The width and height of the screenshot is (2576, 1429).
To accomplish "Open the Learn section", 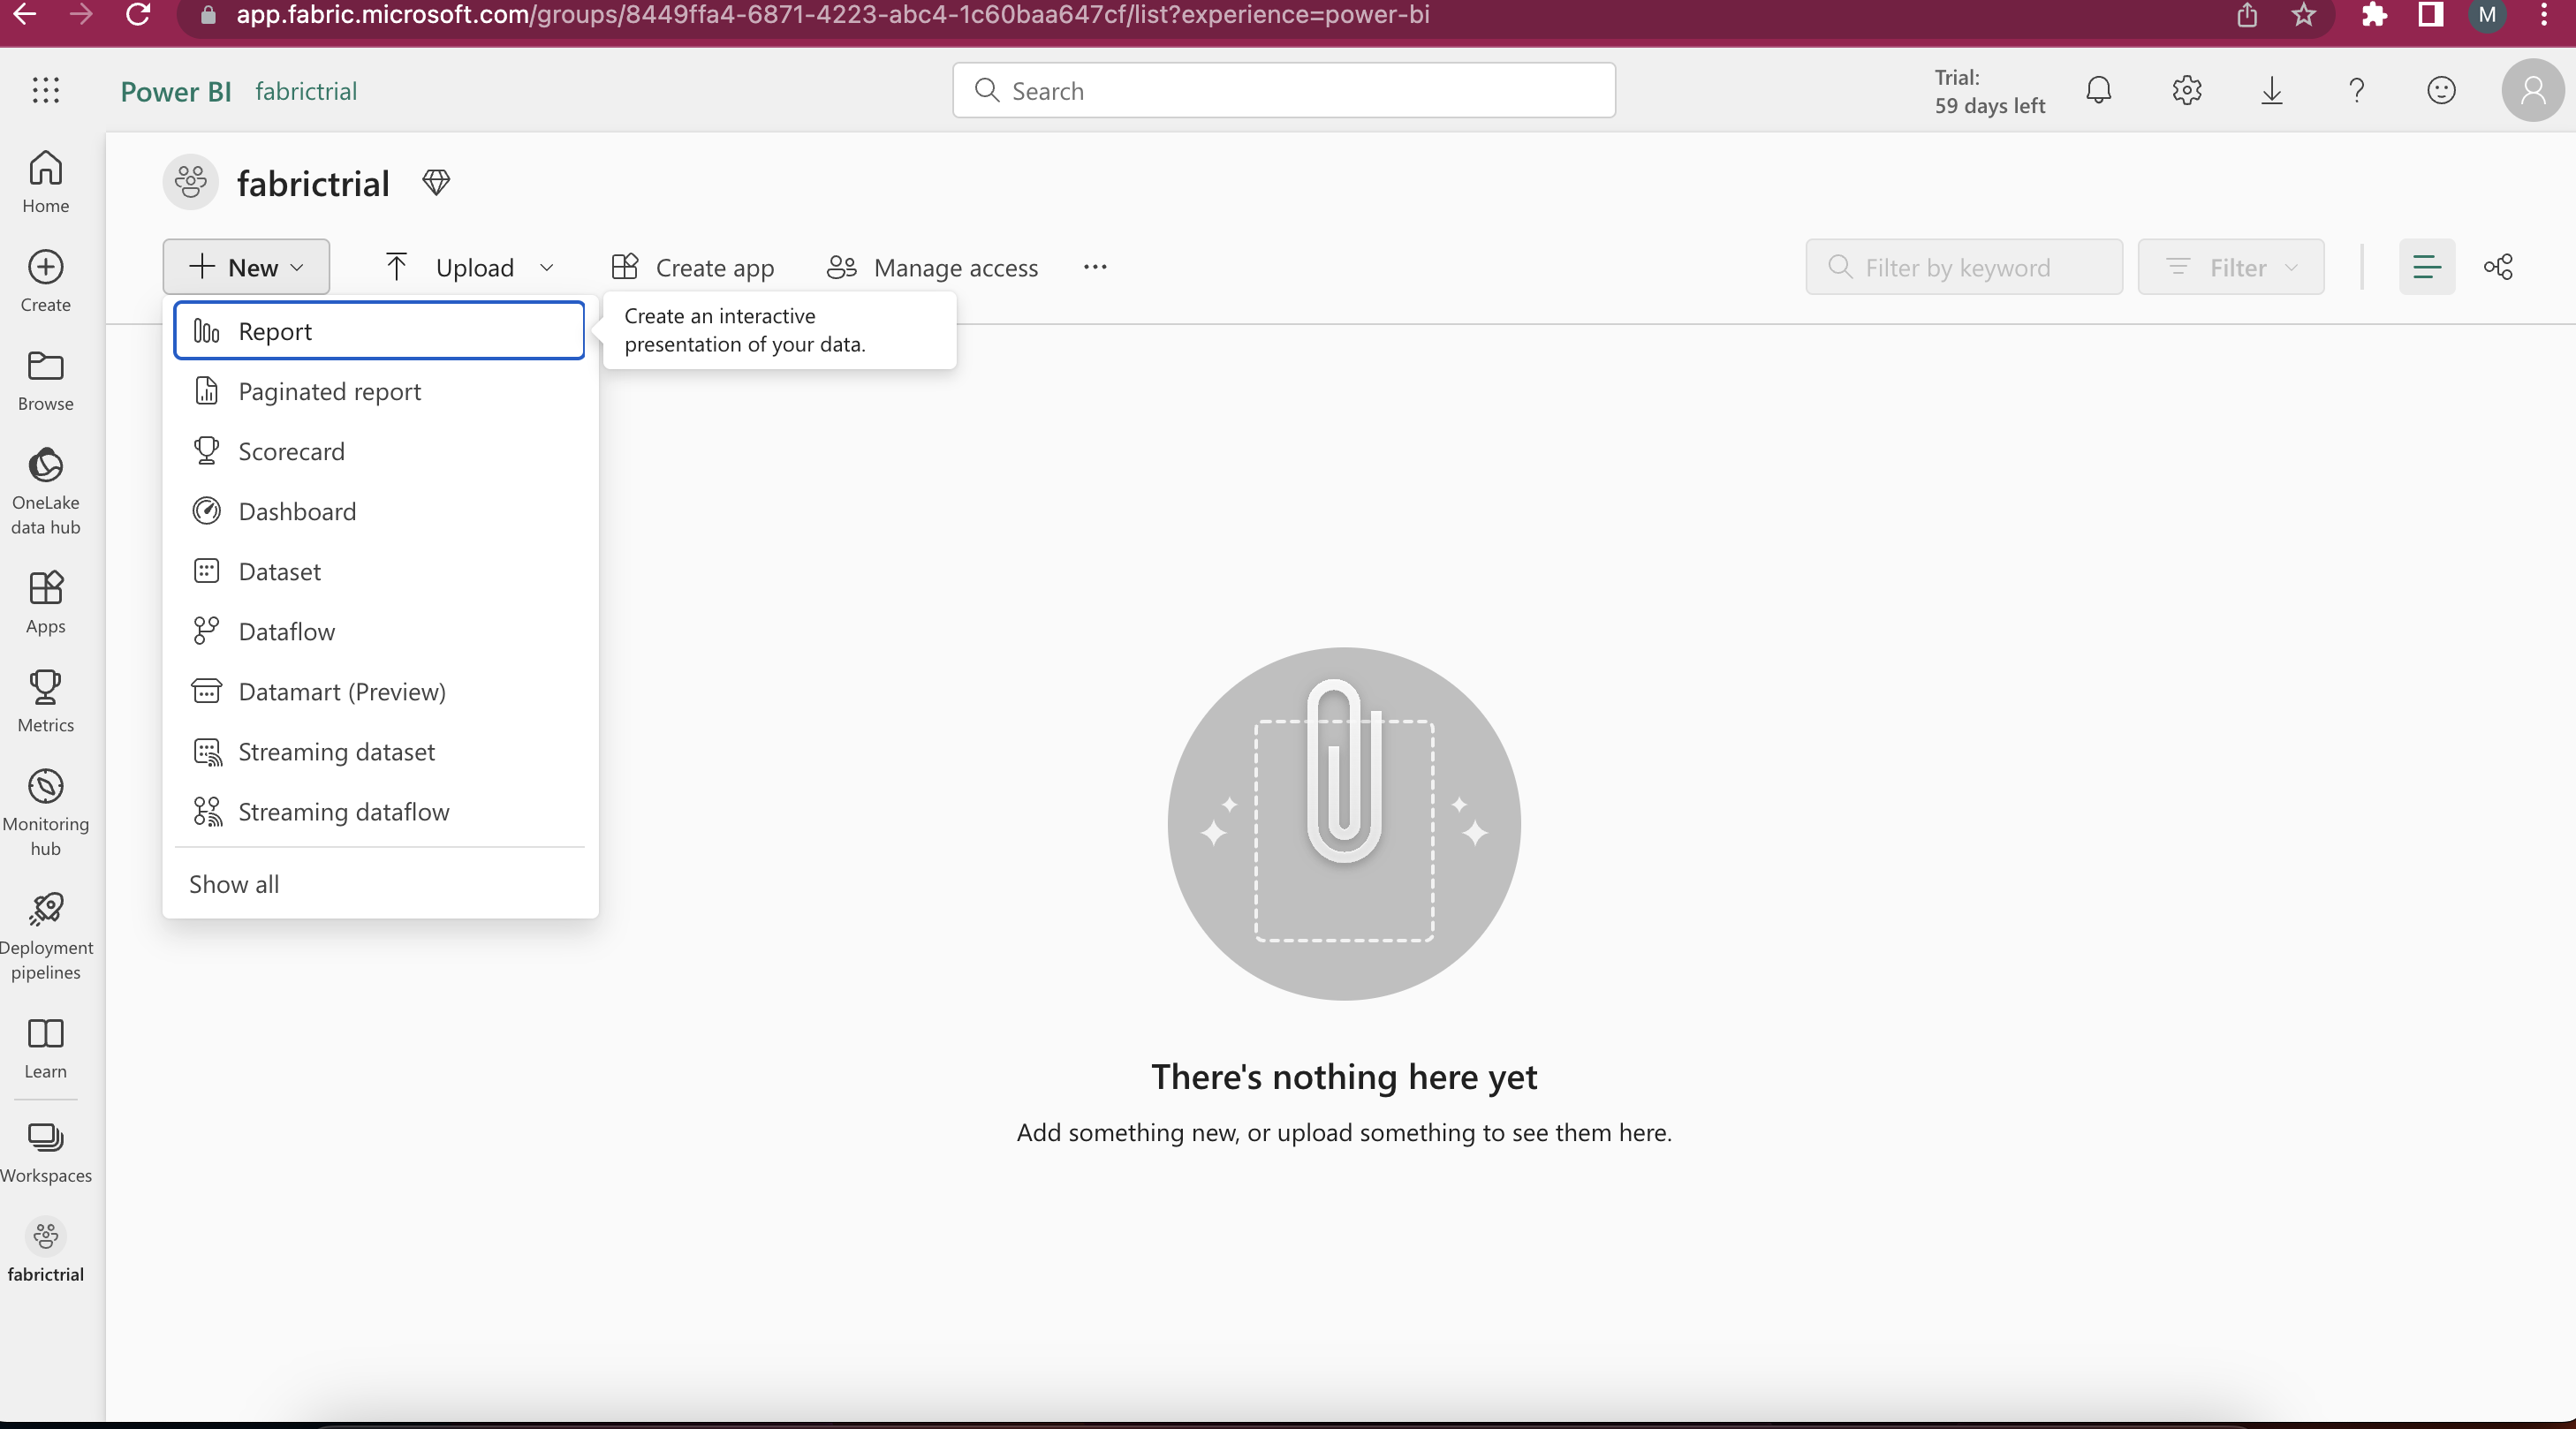I will click(46, 1048).
